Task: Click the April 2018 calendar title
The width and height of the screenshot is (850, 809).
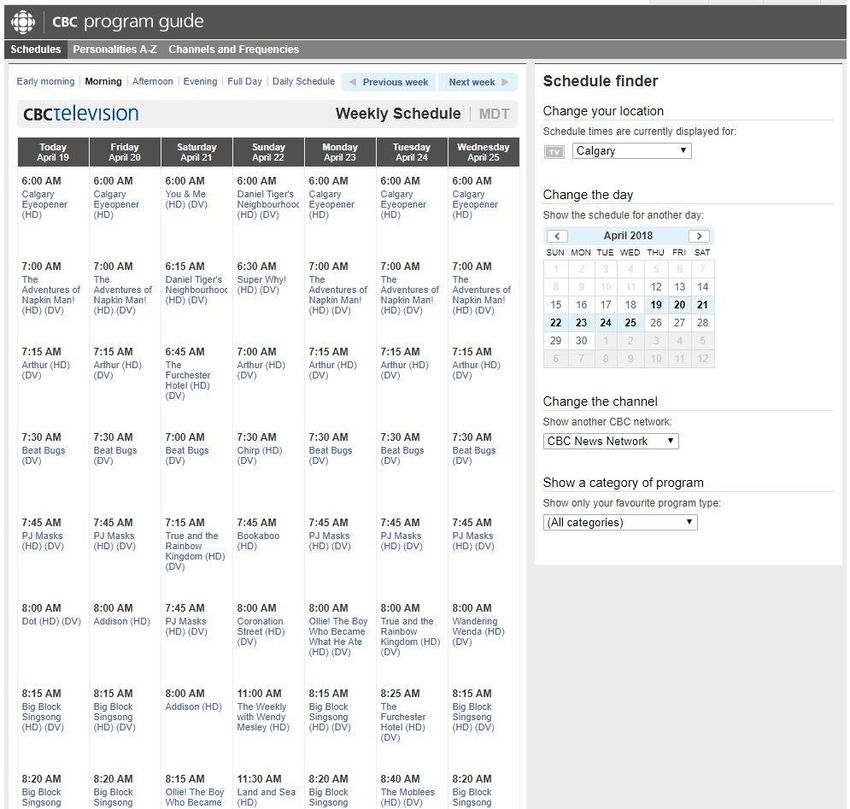Action: click(x=628, y=236)
